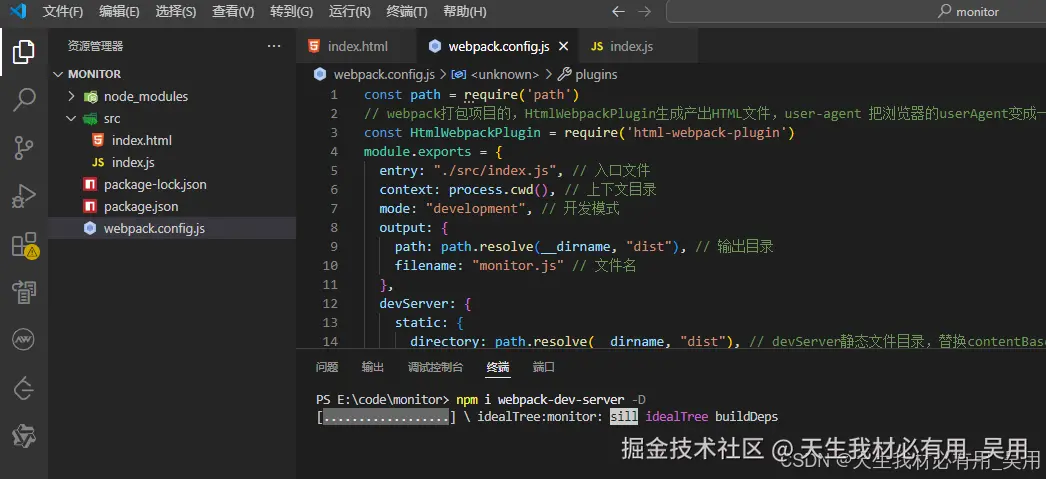Screen dimensions: 1046x479
Task: Open package.json in explorer
Action: 172,206
